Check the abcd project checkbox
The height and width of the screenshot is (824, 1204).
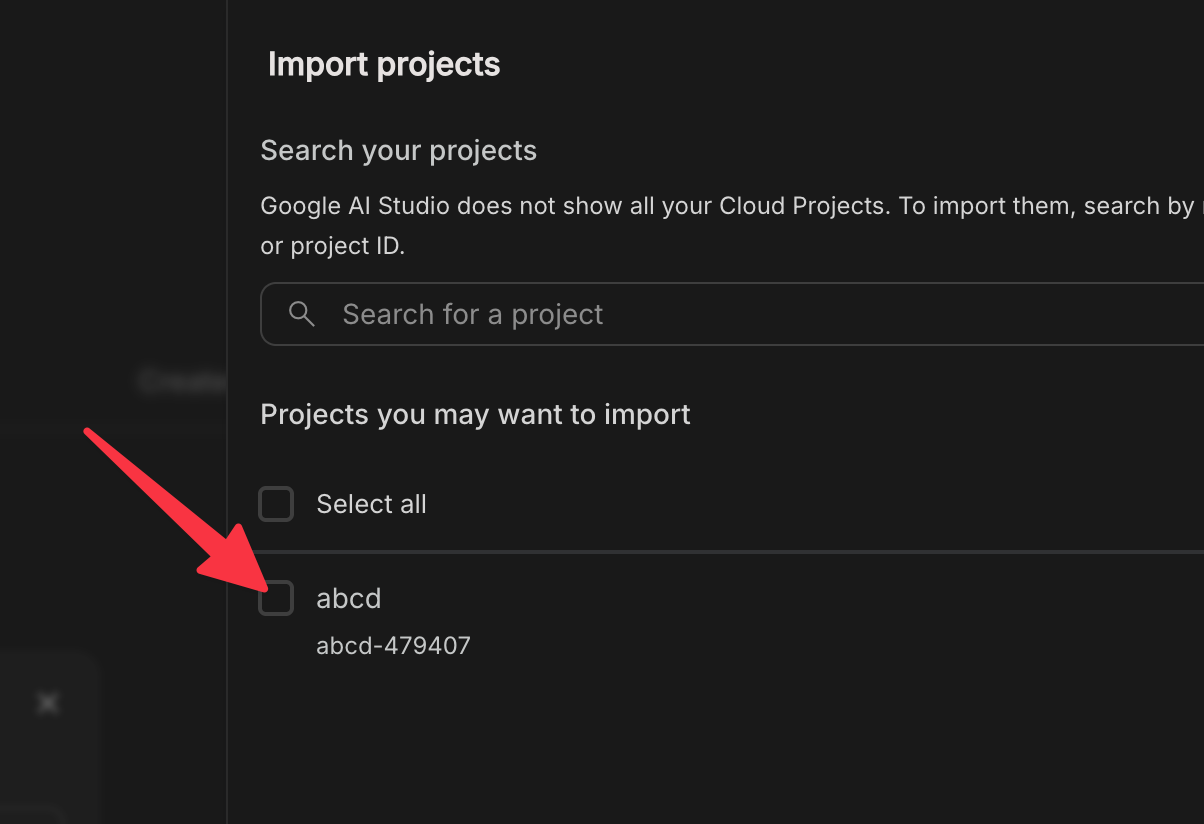click(x=276, y=598)
